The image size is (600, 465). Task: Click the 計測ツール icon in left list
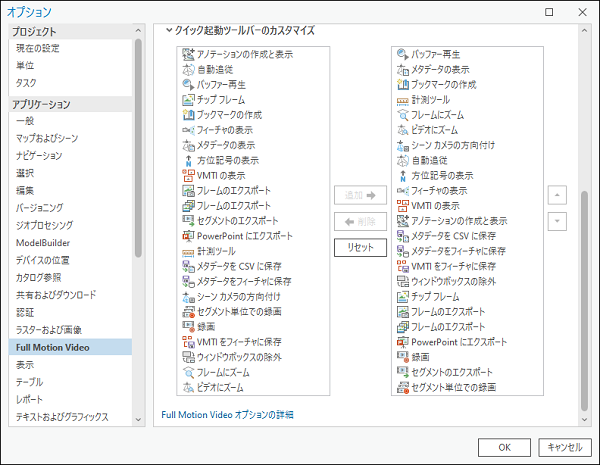188,251
